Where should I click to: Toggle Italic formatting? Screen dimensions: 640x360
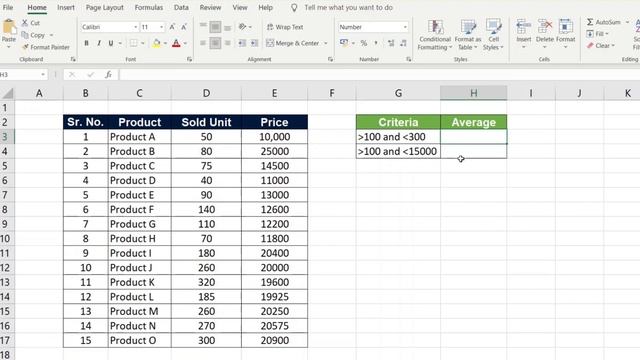(x=99, y=43)
